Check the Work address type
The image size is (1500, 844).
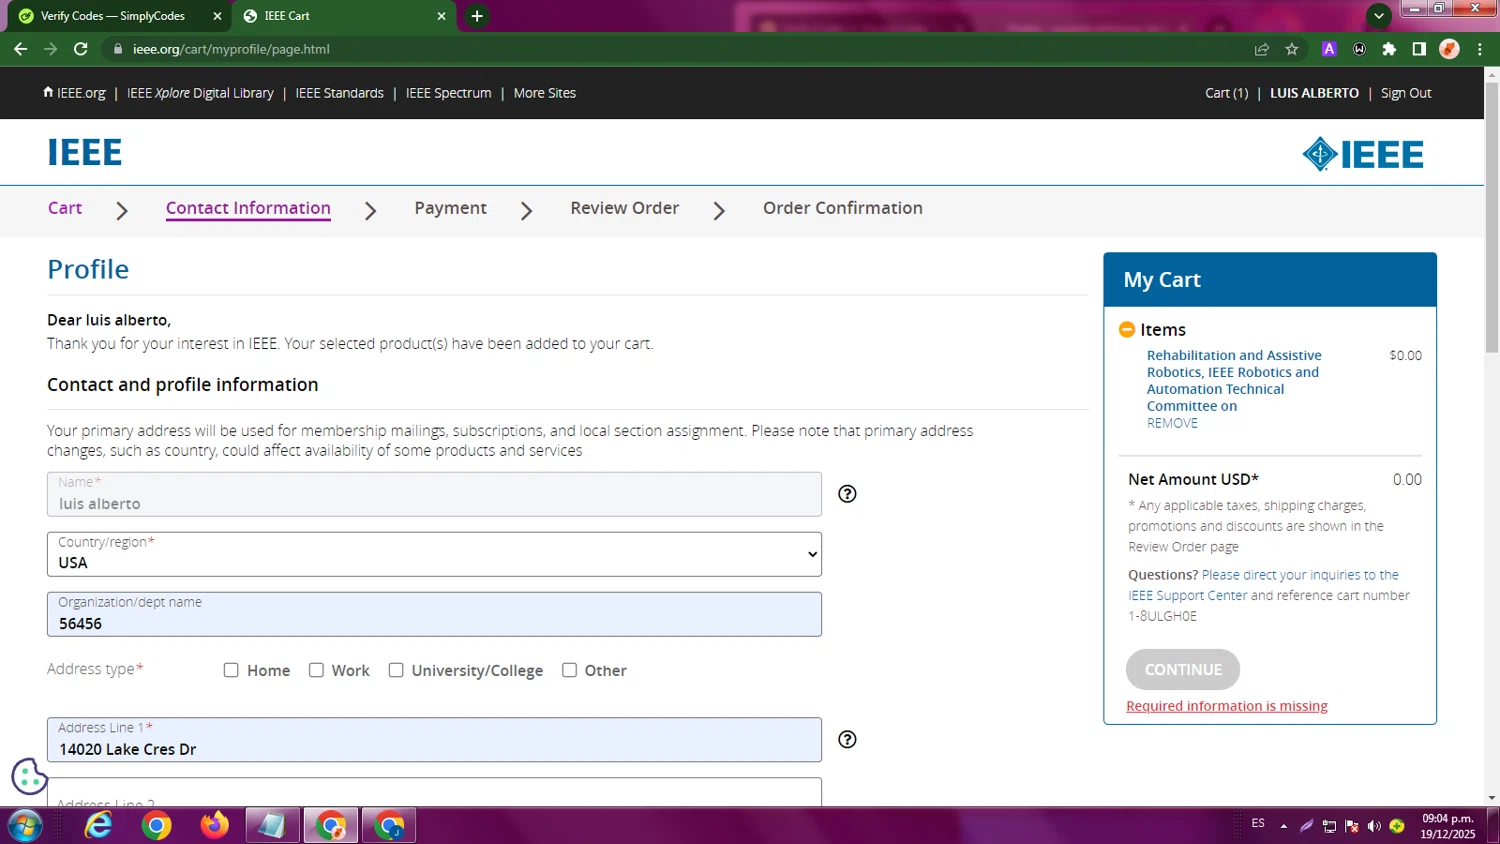pyautogui.click(x=316, y=670)
